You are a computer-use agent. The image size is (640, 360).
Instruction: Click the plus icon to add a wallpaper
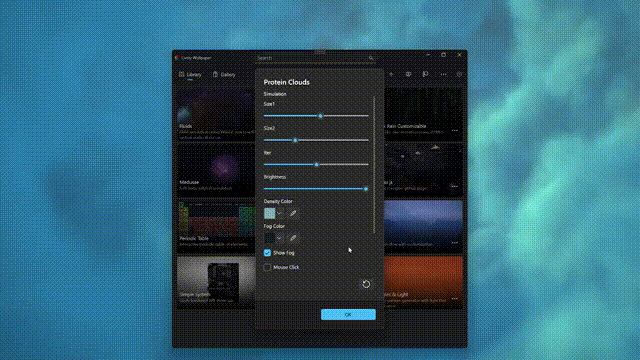[391, 74]
